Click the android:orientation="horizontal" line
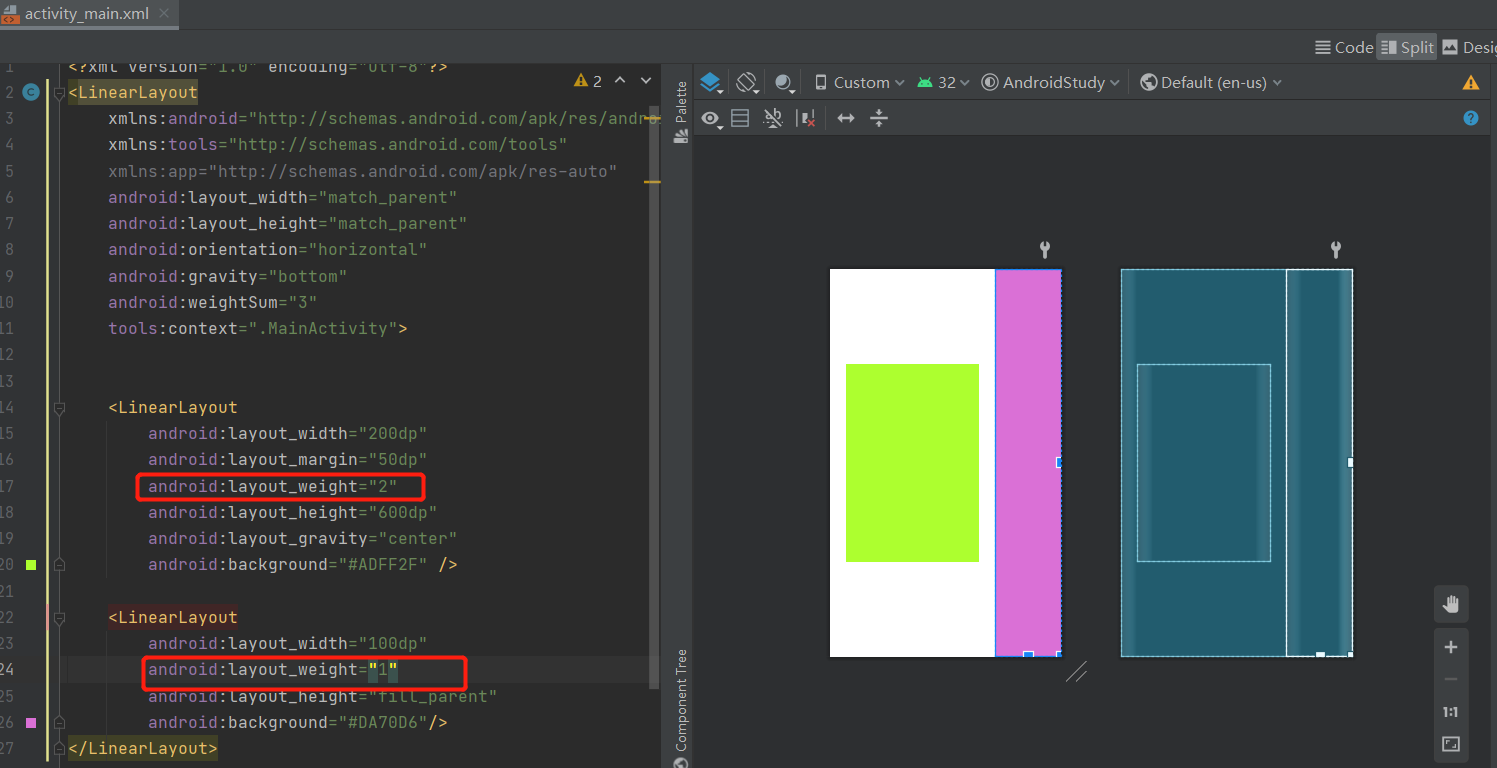1497x768 pixels. (x=268, y=249)
